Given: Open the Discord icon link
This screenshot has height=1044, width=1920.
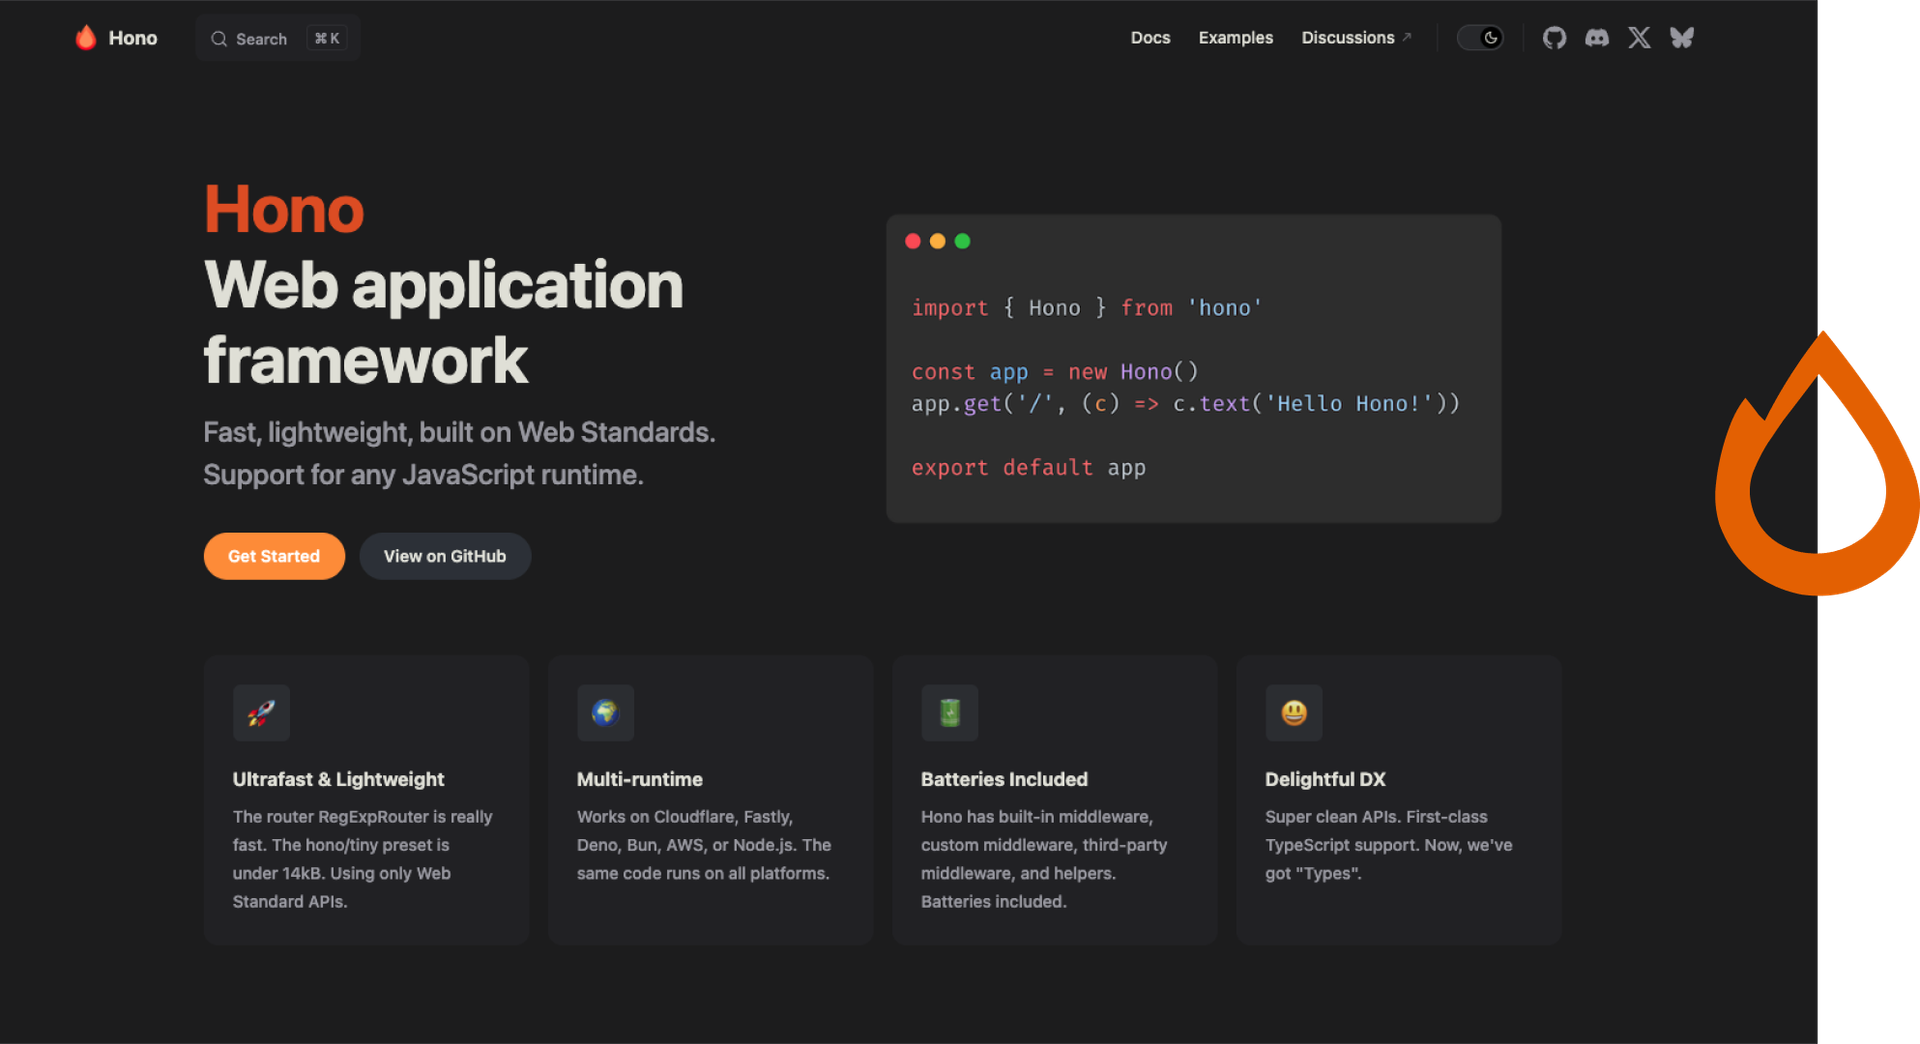Looking at the screenshot, I should point(1597,38).
